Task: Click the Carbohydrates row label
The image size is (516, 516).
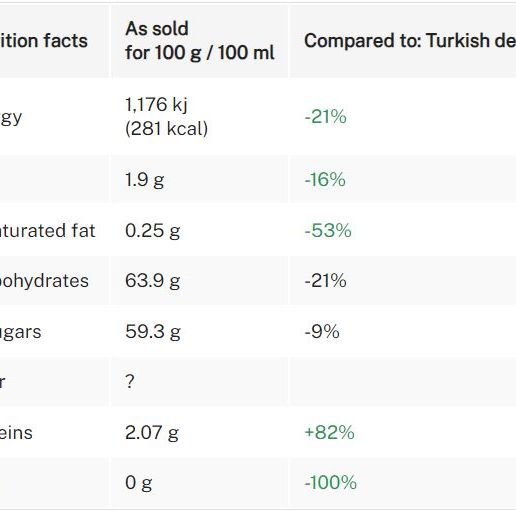Action: click(x=44, y=281)
